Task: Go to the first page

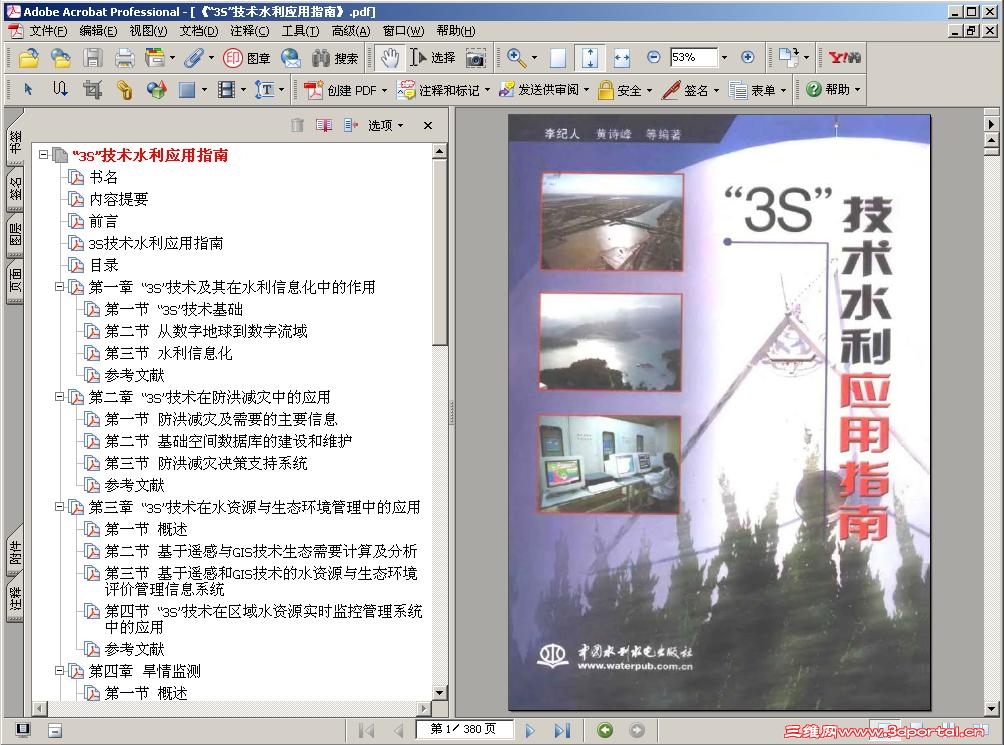Action: click(x=367, y=730)
